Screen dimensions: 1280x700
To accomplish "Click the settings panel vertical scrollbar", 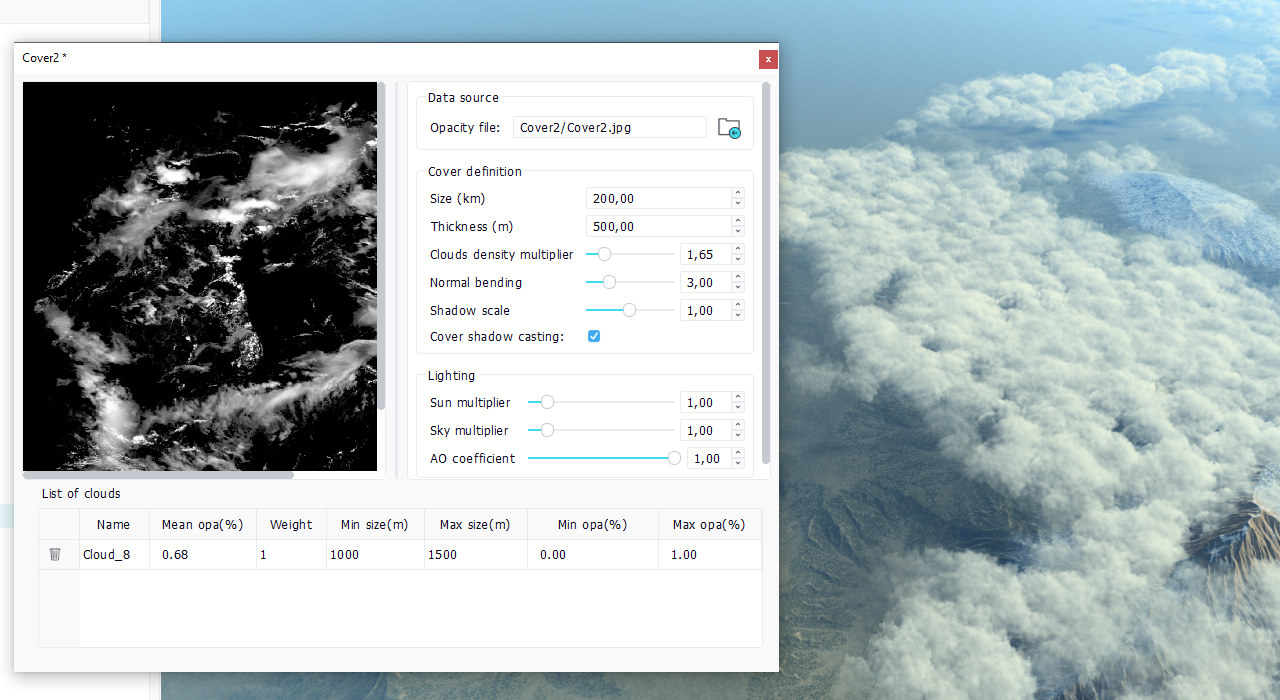I will pos(766,270).
